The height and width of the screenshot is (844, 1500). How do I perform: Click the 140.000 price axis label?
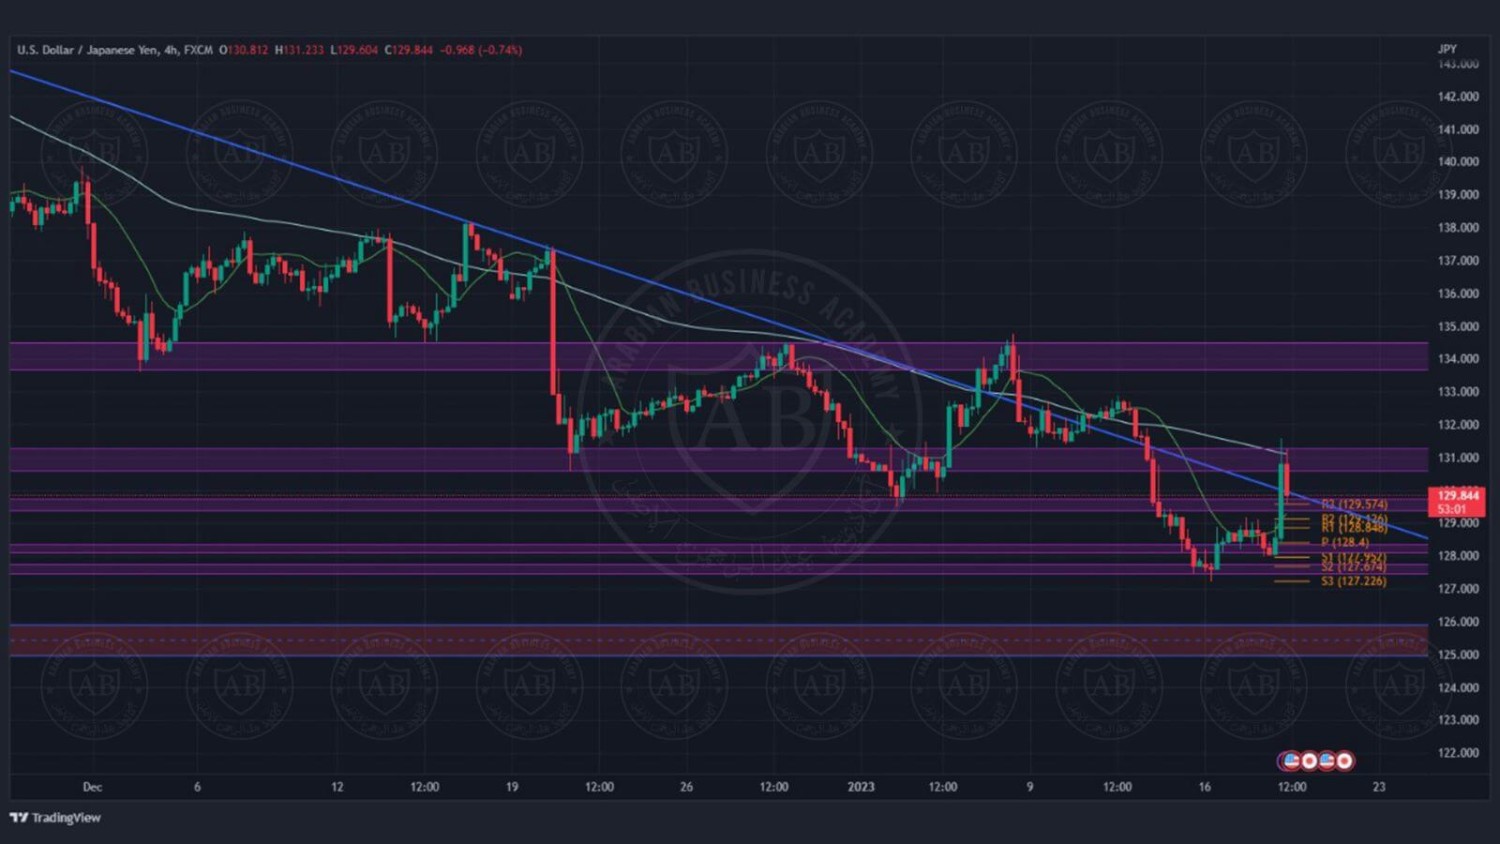[1458, 161]
